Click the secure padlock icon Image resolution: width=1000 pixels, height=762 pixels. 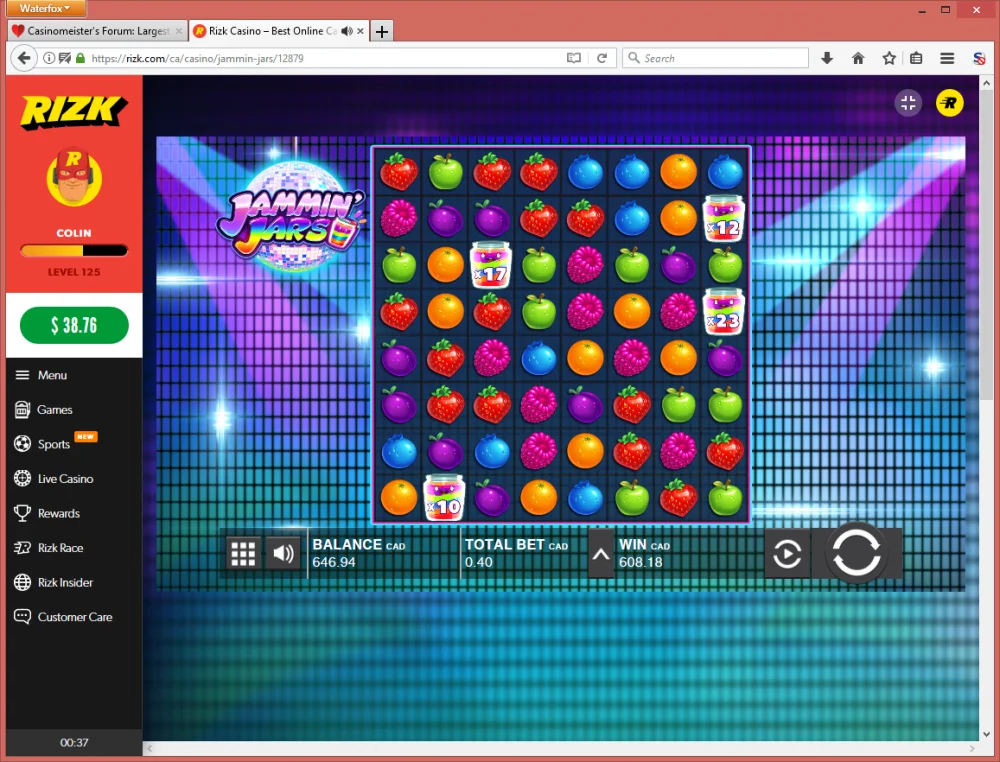click(80, 58)
